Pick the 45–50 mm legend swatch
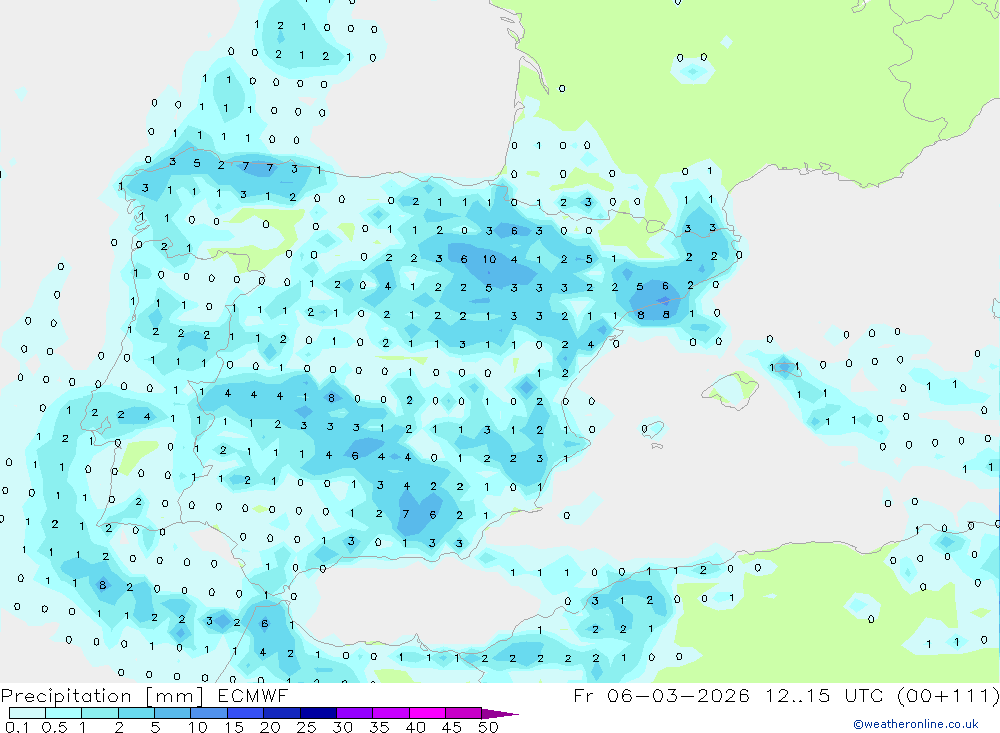The image size is (1000, 733). point(463,713)
